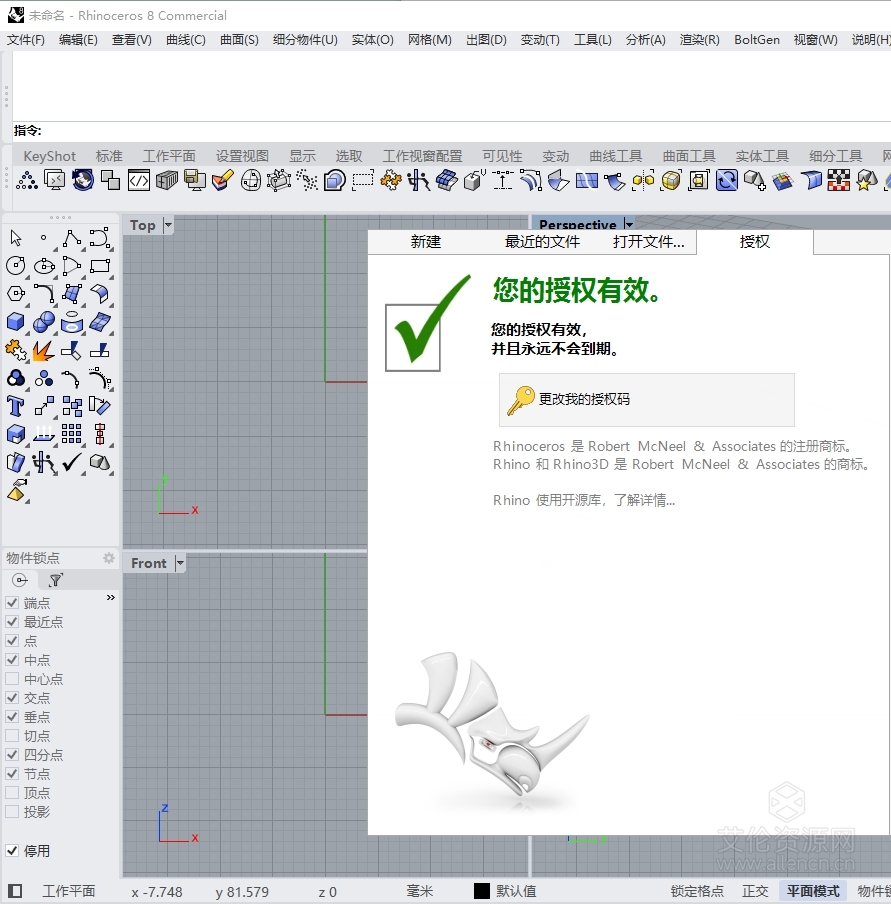
Task: Click the dimension text height icon in toolbar
Action: click(x=502, y=180)
